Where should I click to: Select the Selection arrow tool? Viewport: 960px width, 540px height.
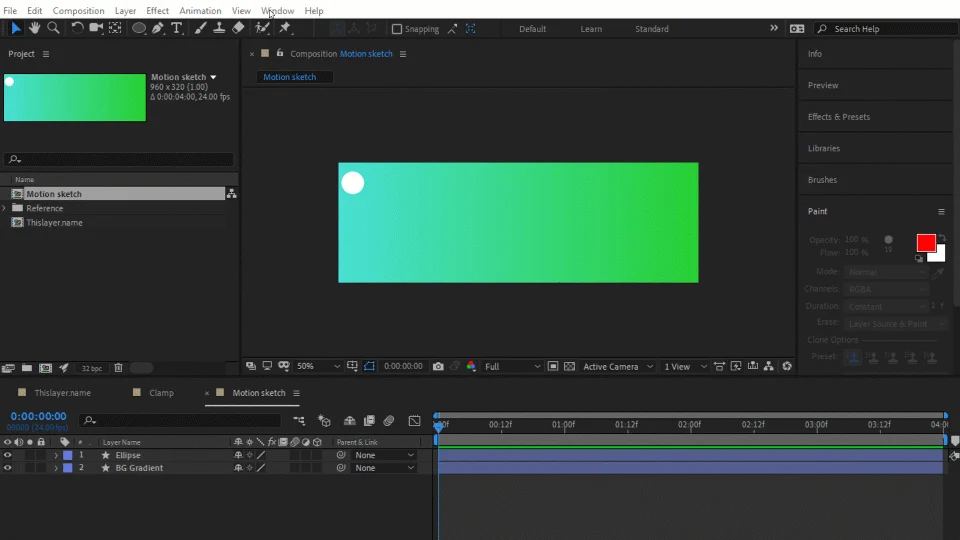pyautogui.click(x=16, y=28)
